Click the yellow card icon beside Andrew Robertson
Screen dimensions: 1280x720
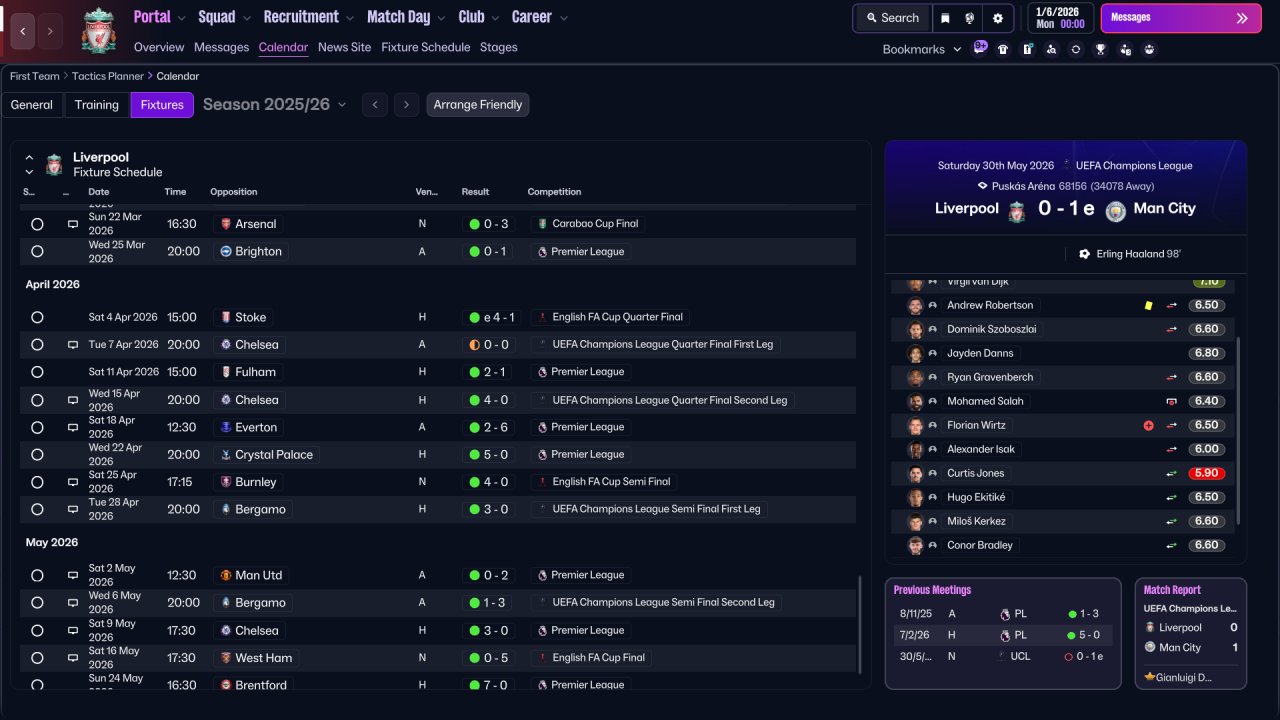pyautogui.click(x=1149, y=305)
